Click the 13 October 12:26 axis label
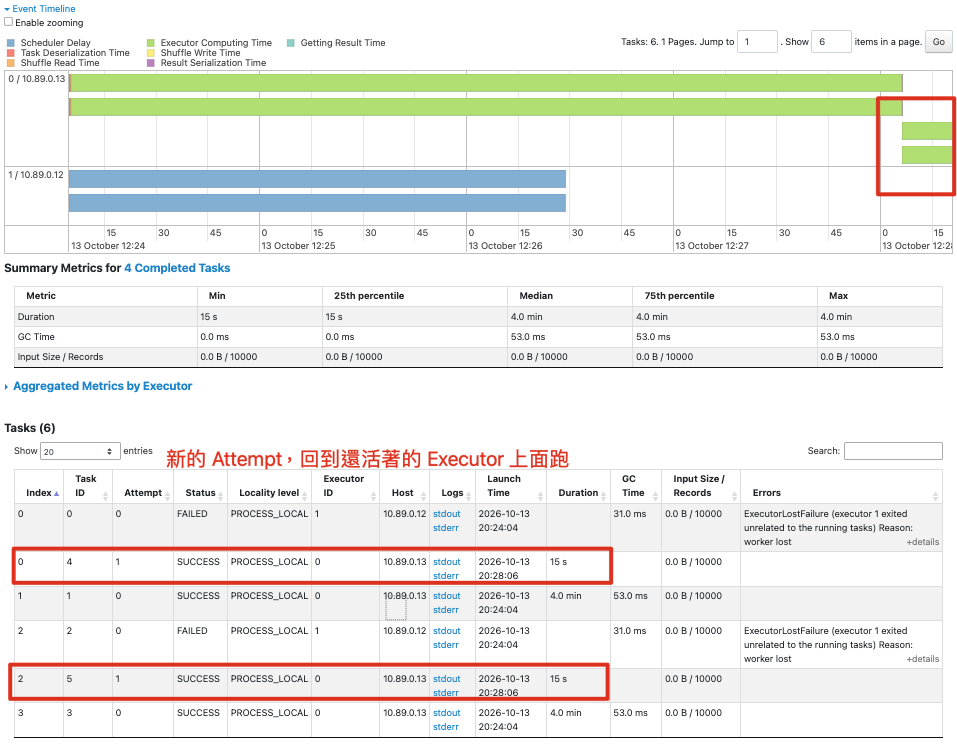The width and height of the screenshot is (957, 744). [505, 245]
